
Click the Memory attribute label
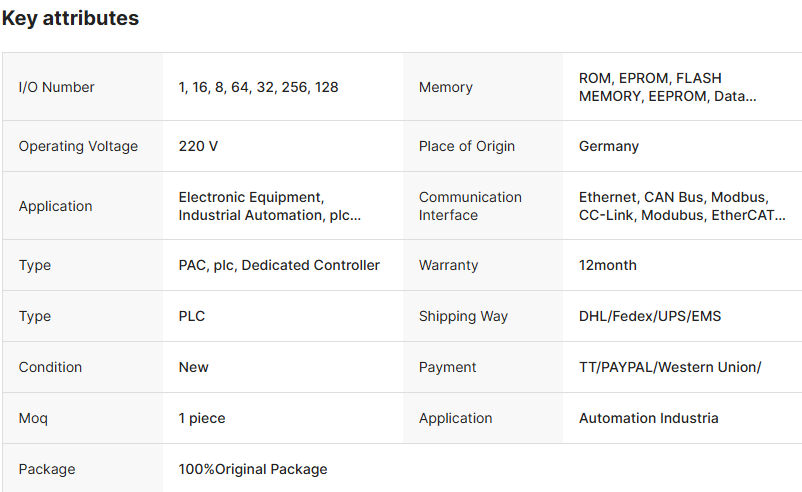click(x=445, y=87)
